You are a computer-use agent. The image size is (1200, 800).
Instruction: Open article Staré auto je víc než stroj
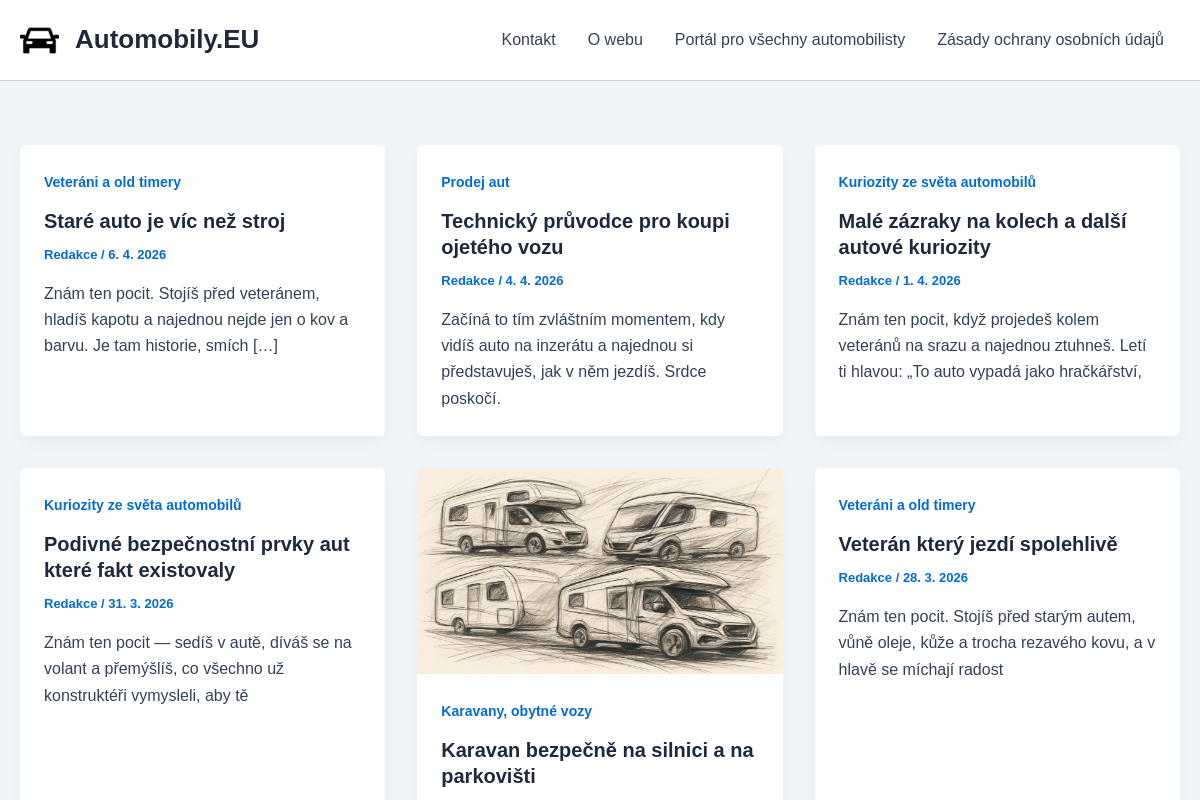pyautogui.click(x=164, y=221)
